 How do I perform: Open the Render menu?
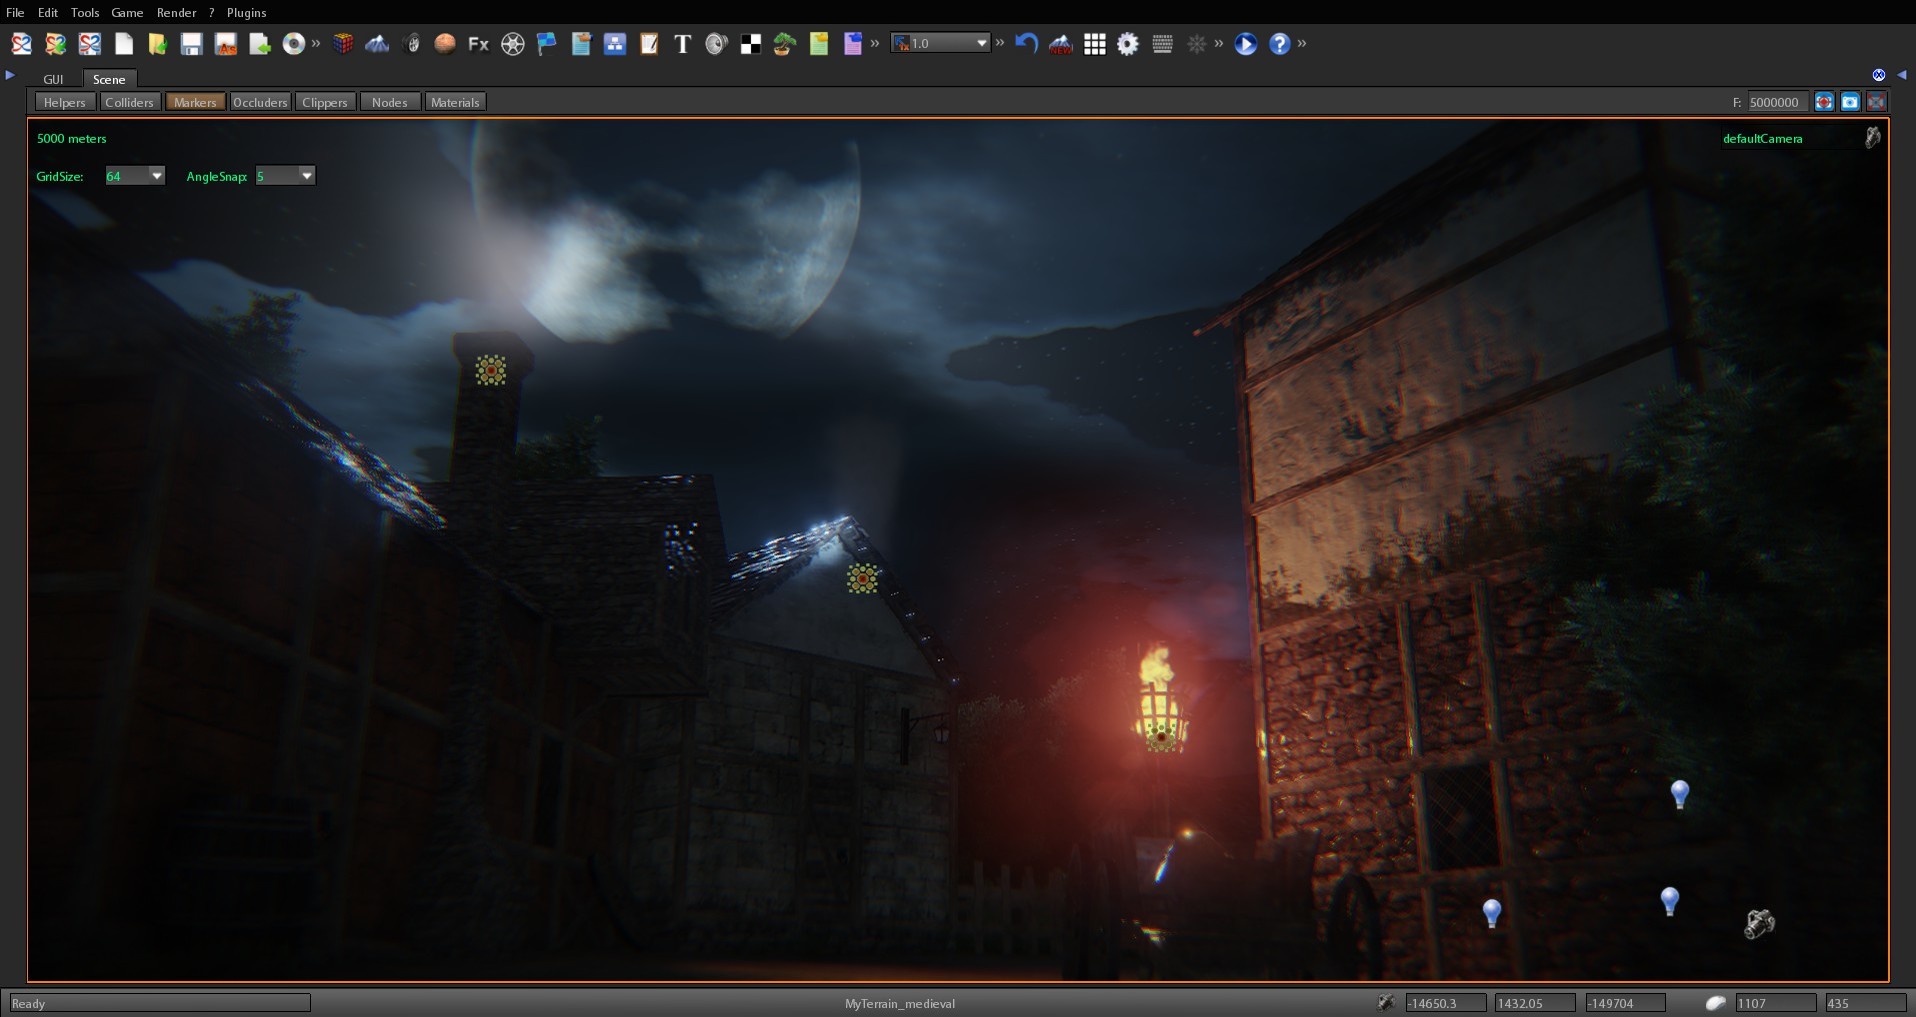[x=177, y=12]
